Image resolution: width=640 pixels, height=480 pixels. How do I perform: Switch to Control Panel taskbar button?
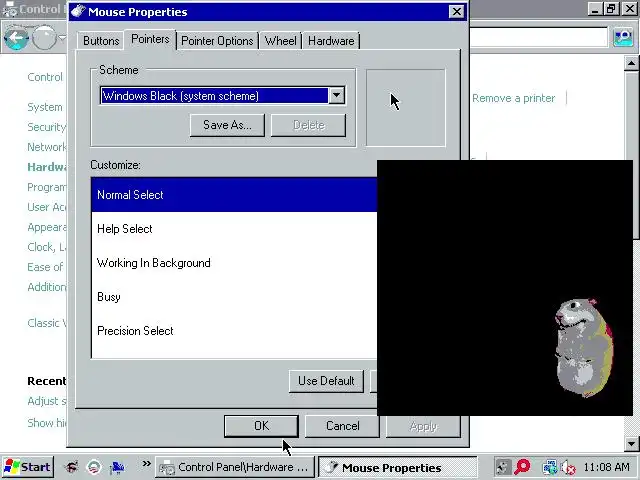point(235,467)
